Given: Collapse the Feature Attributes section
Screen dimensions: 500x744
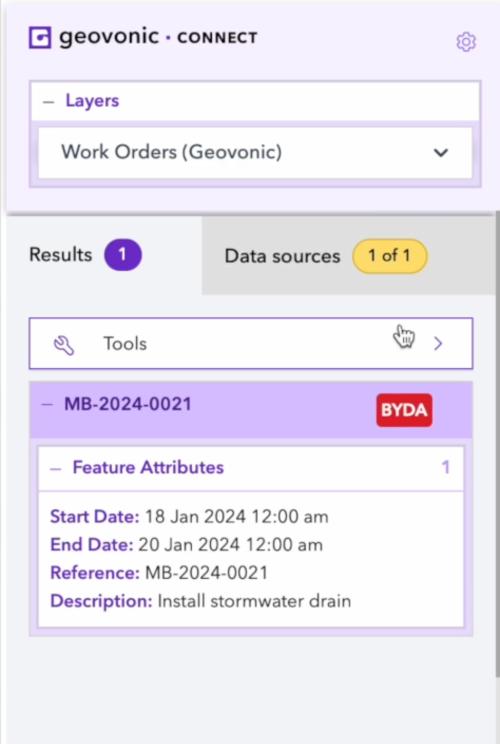Looking at the screenshot, I should coord(251,468).
